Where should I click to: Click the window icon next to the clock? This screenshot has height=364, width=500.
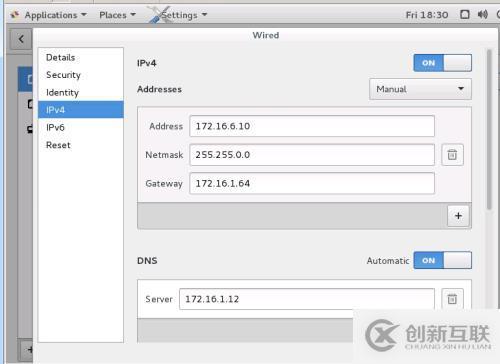(465, 14)
